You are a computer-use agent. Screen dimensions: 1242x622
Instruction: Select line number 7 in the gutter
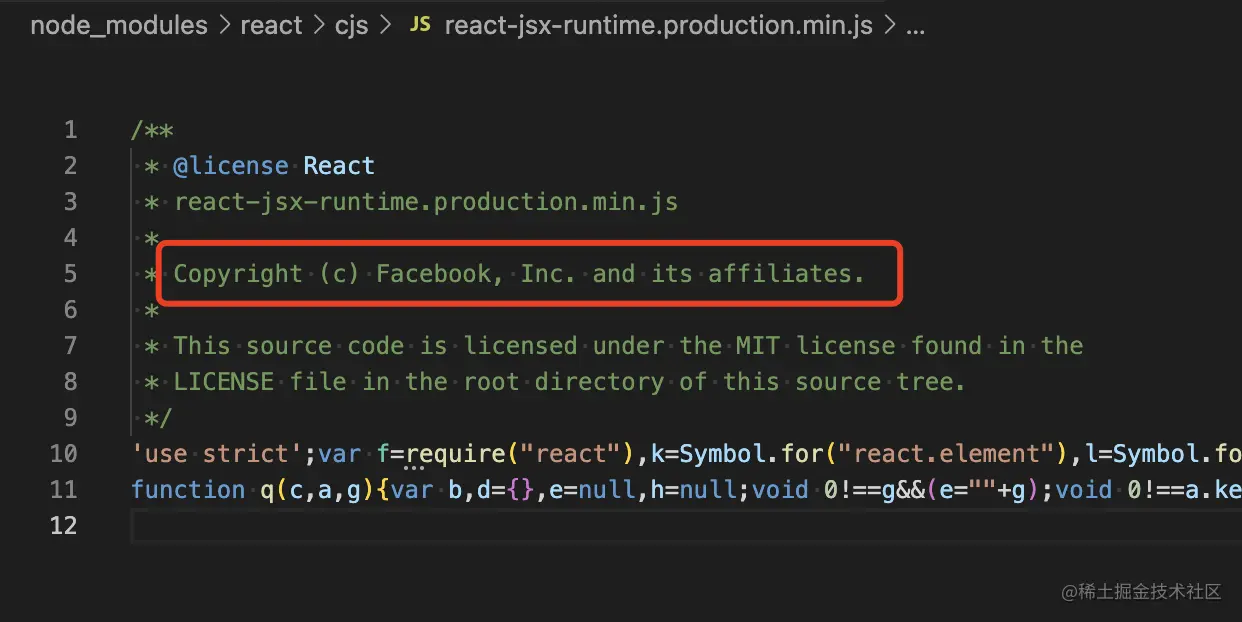(70, 346)
